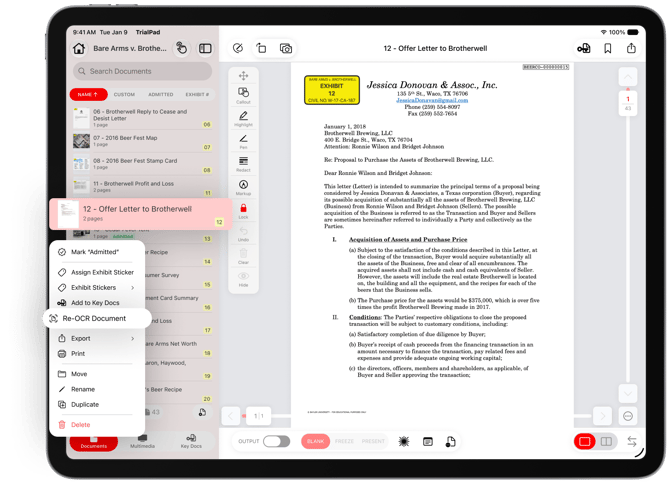Screen dimensions: 670x485
Task: Tap the annotation disable icon in top toolbar
Action: (238, 48)
